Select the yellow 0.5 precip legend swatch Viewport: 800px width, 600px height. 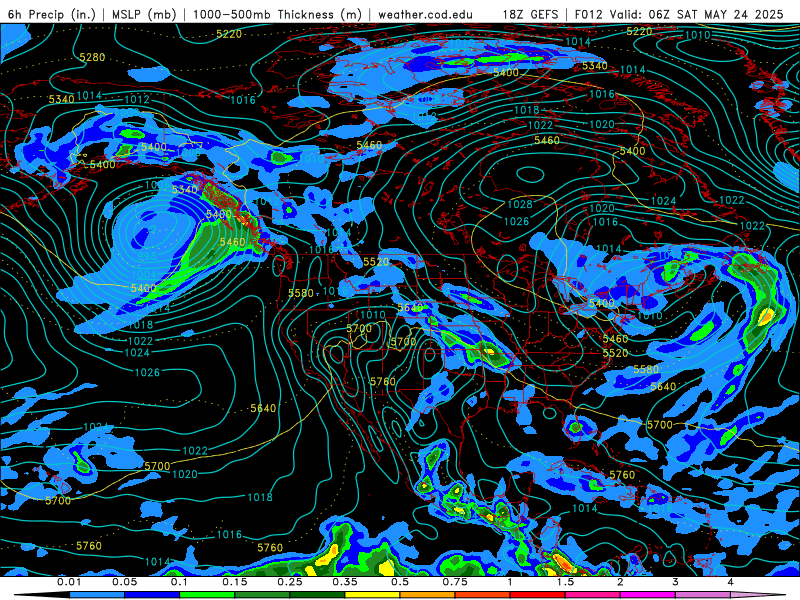point(372,595)
